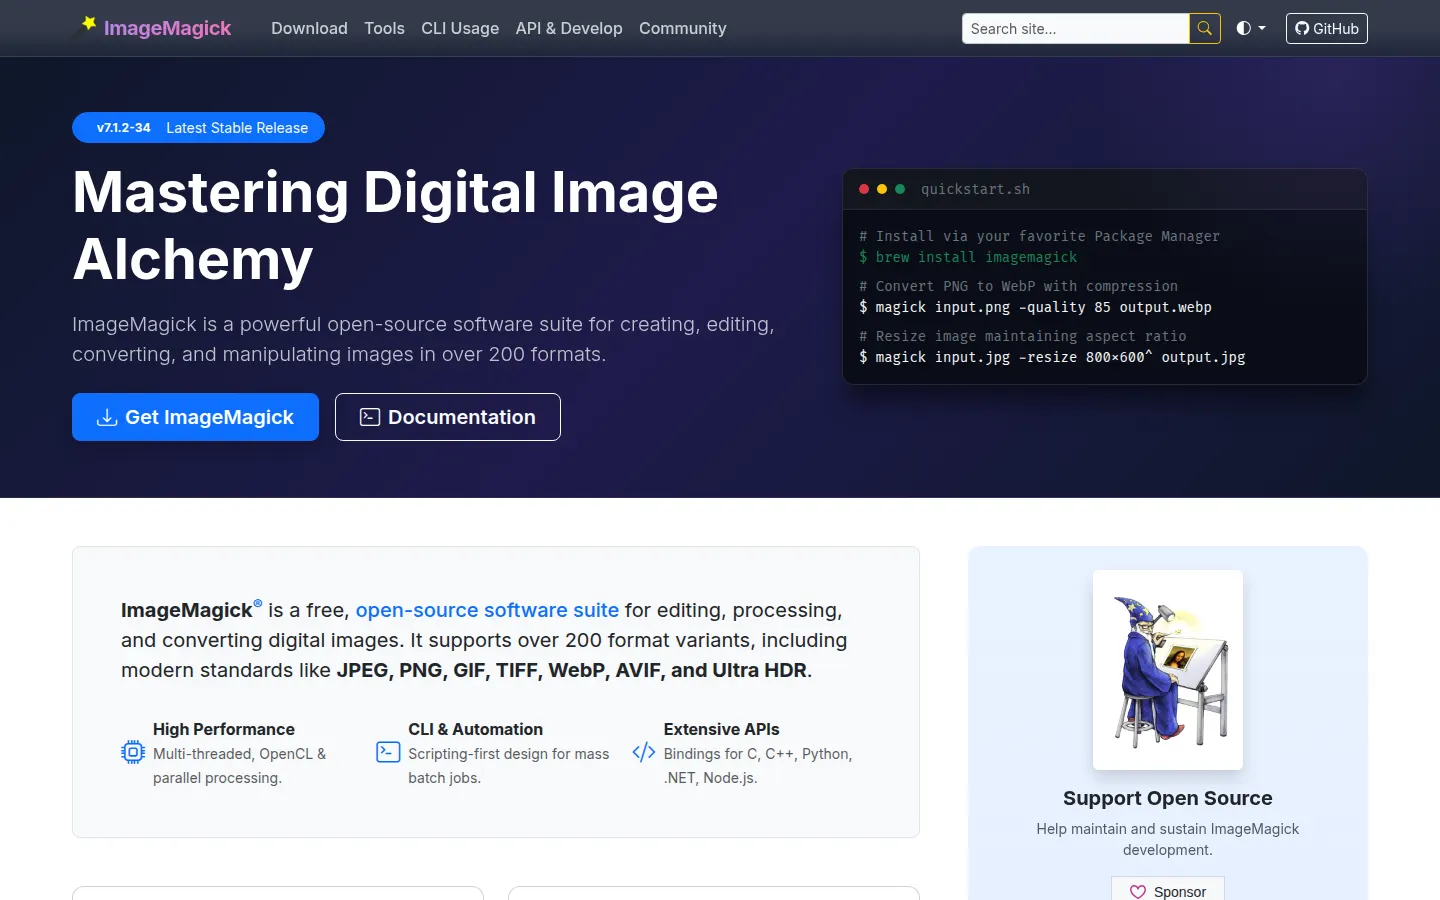Screen dimensions: 1440x900
Task: Open the API & Develop menu
Action: [569, 29]
